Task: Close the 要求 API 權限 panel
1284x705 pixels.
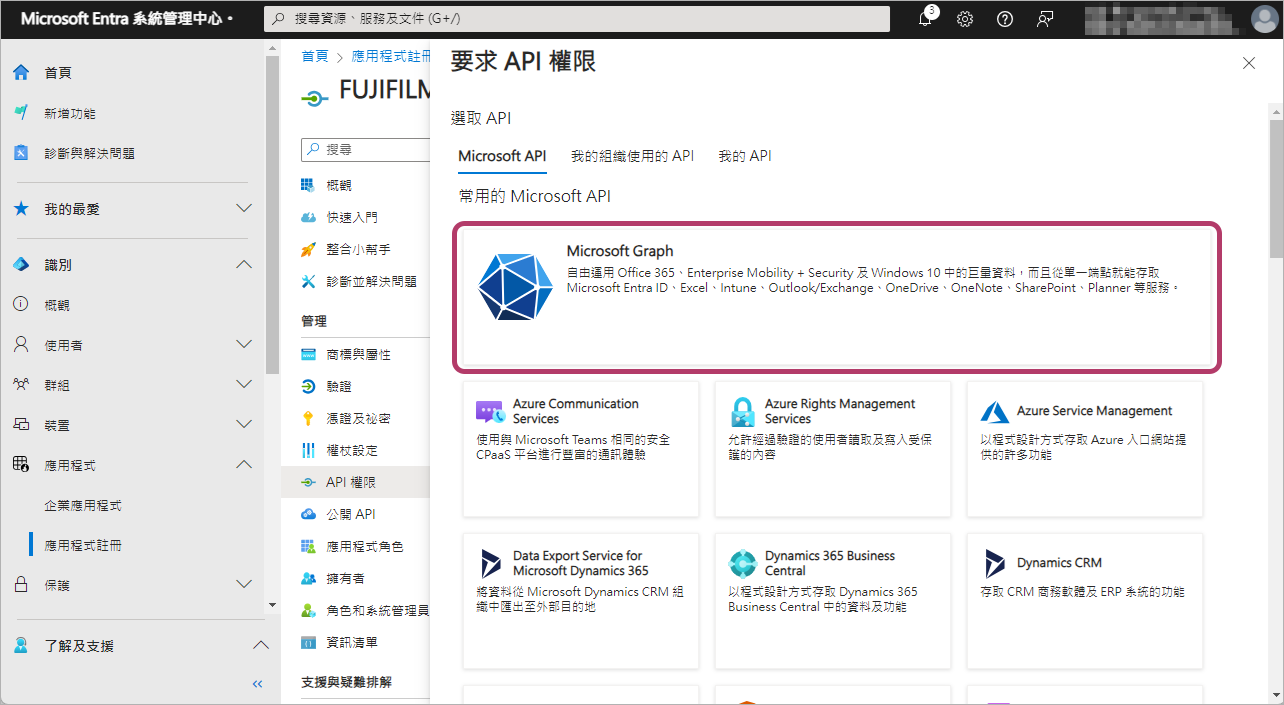Action: point(1248,63)
